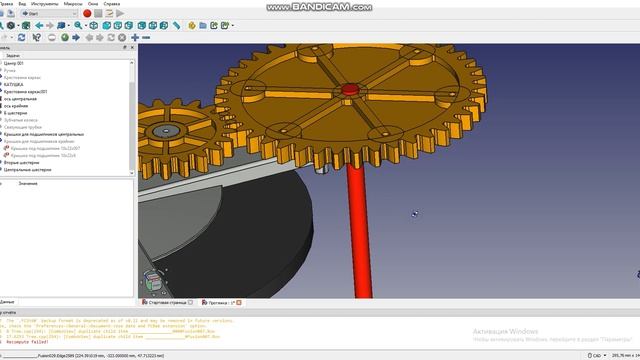
Task: Choose the draw style dark sphere icon
Action: (11, 25)
